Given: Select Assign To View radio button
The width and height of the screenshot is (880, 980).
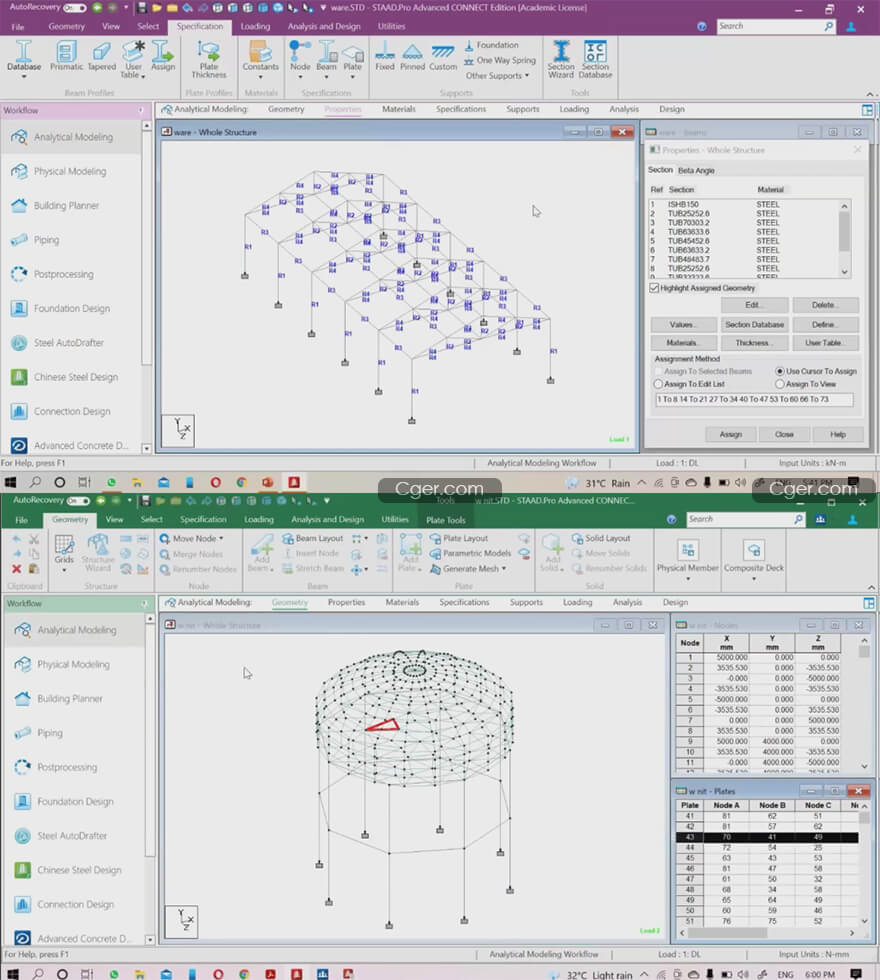Looking at the screenshot, I should 779,384.
